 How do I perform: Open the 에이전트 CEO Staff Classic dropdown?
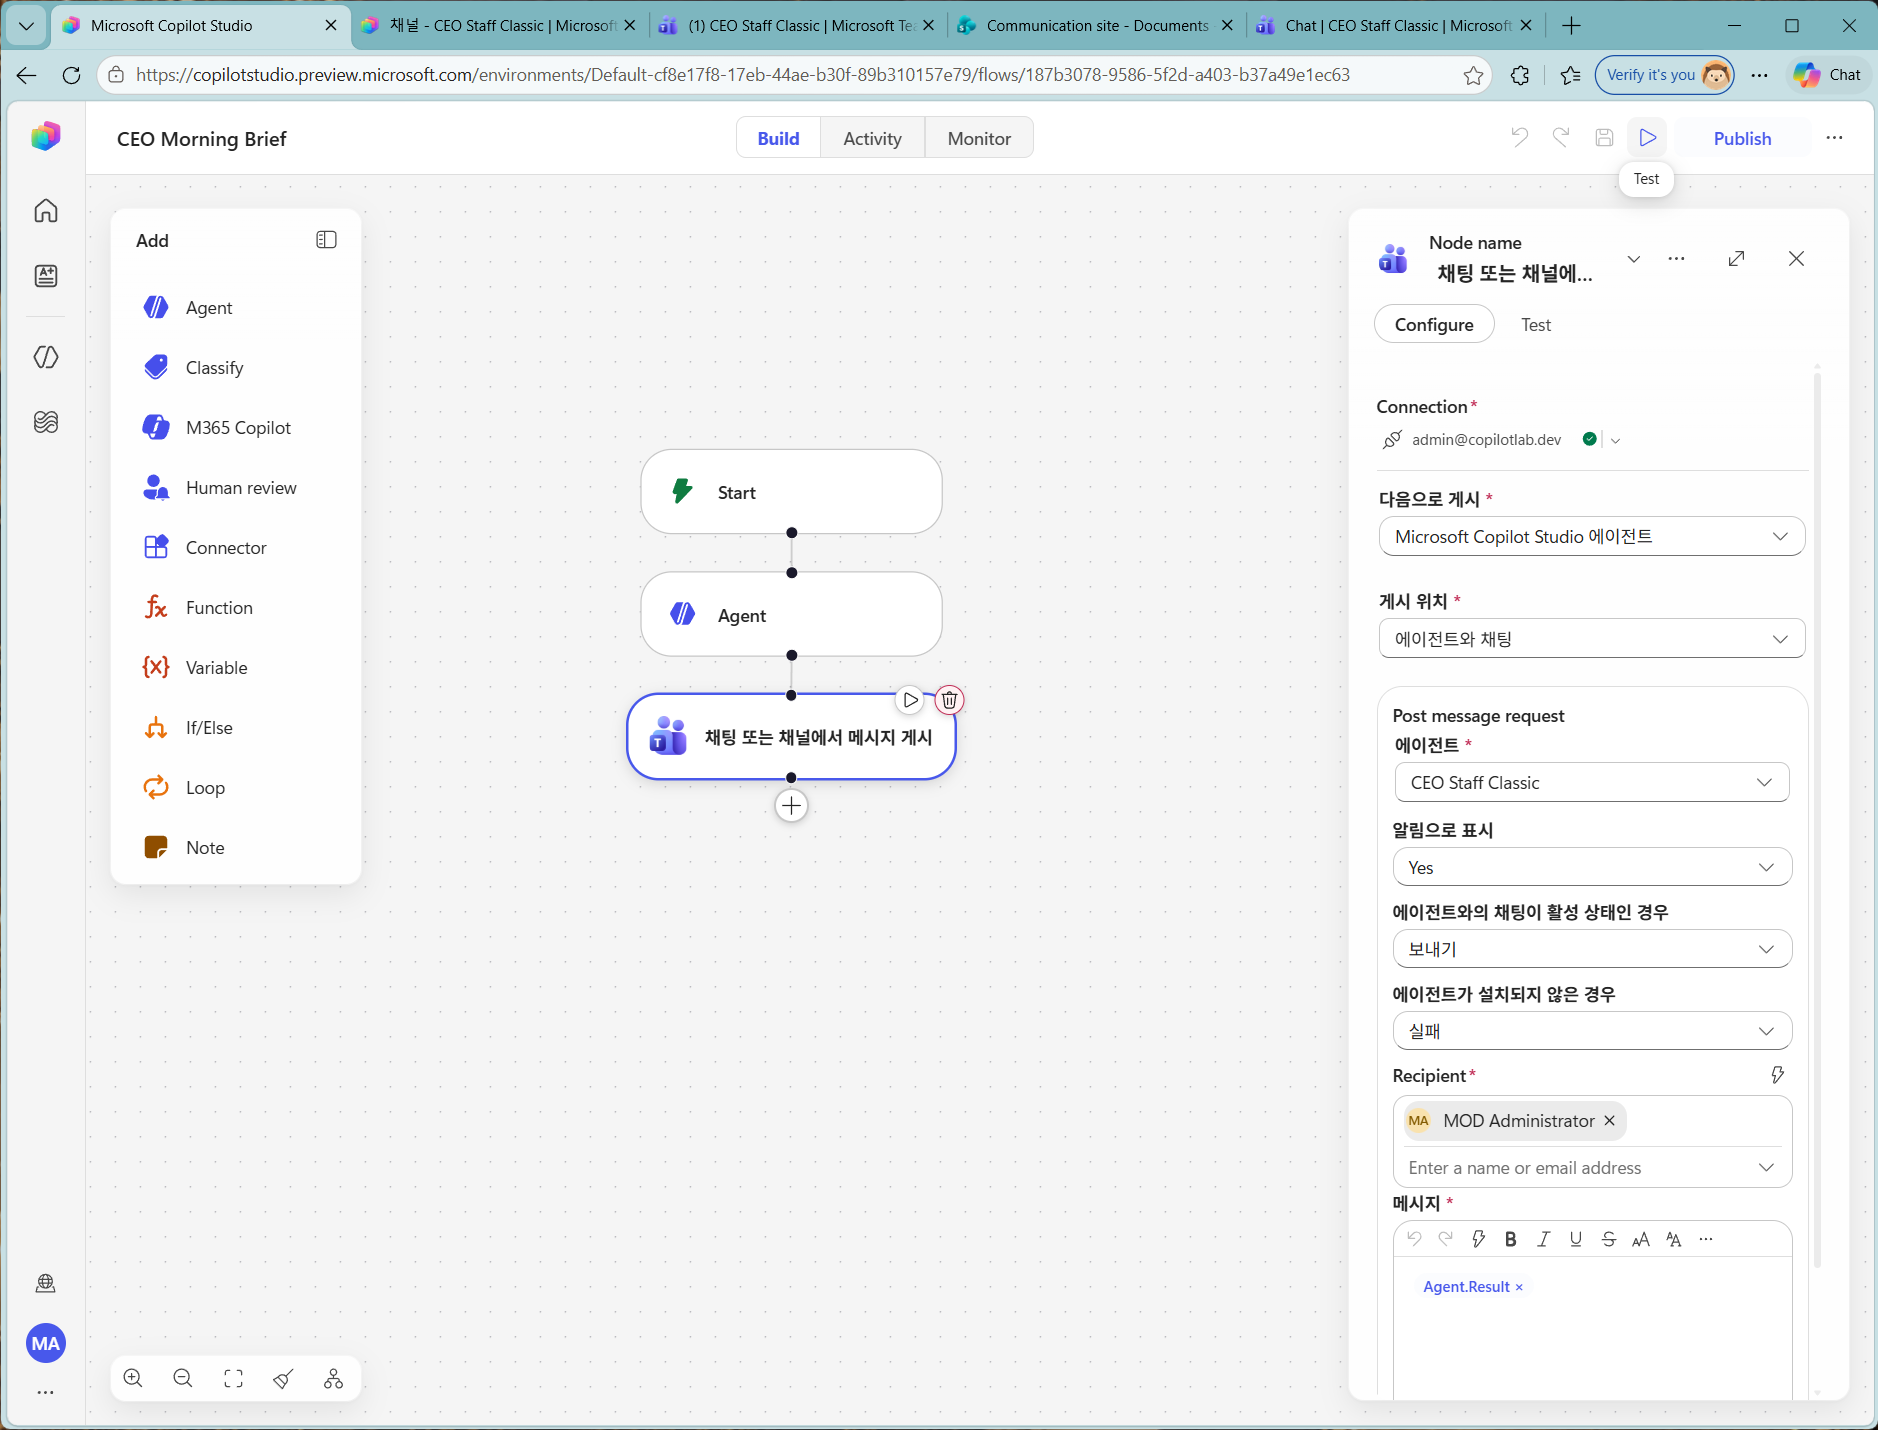[1592, 783]
